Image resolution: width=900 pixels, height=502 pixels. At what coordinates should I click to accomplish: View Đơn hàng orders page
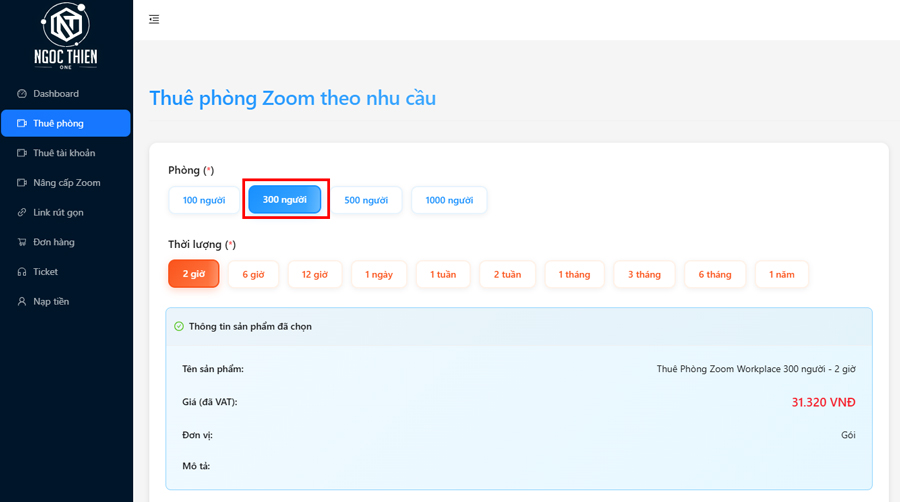[x=66, y=242]
